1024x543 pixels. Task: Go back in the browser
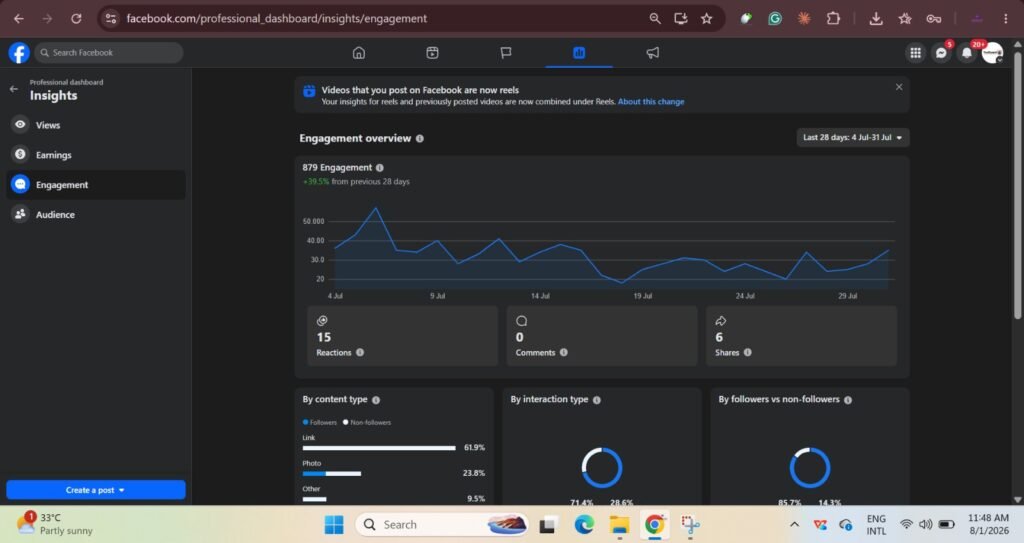[x=19, y=18]
